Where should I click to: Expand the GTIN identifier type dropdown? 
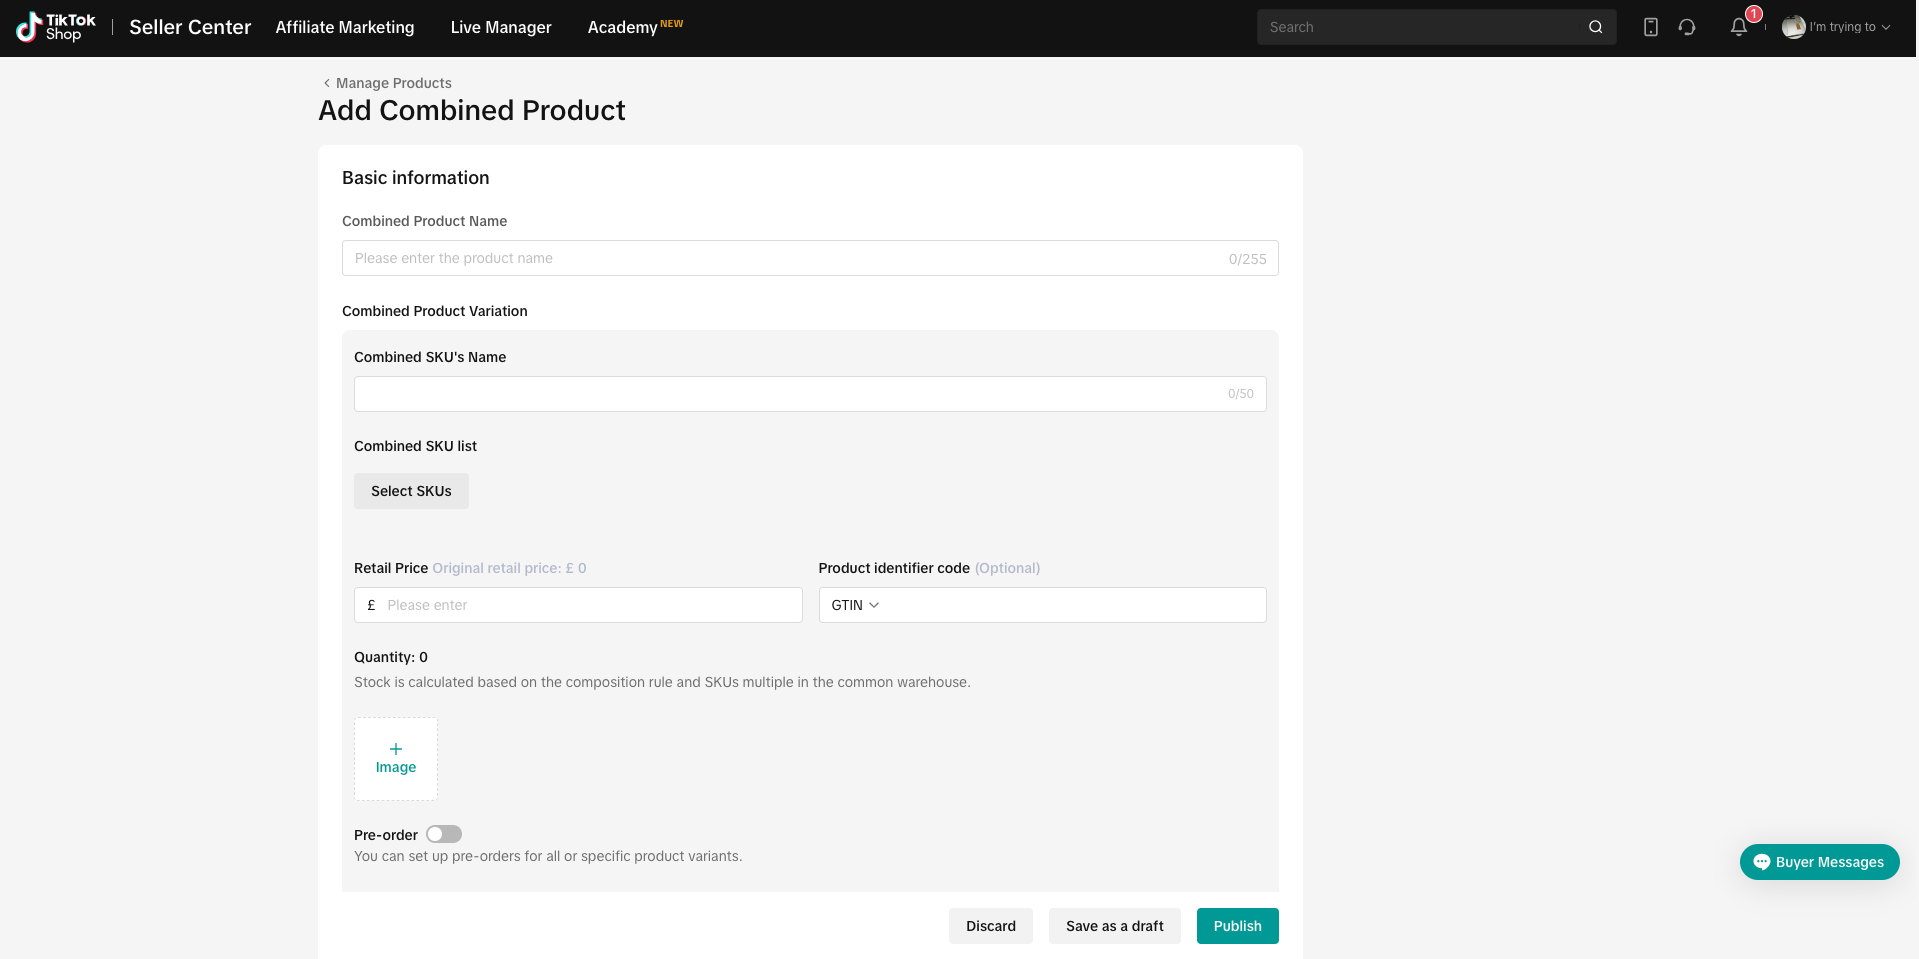pyautogui.click(x=855, y=605)
